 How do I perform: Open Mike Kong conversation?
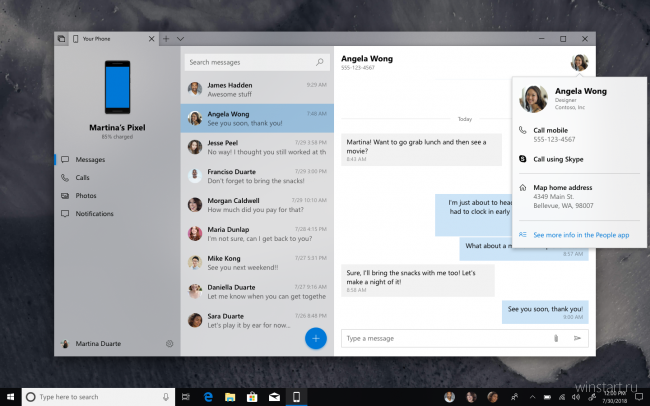pyautogui.click(x=257, y=263)
